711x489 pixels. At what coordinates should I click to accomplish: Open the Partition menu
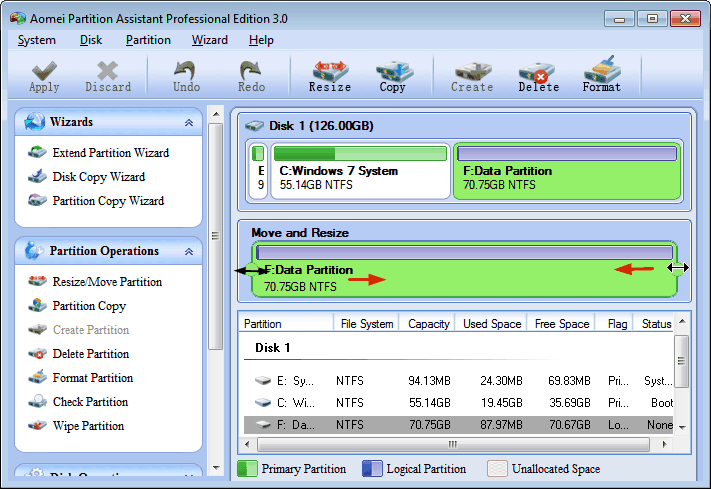(148, 40)
